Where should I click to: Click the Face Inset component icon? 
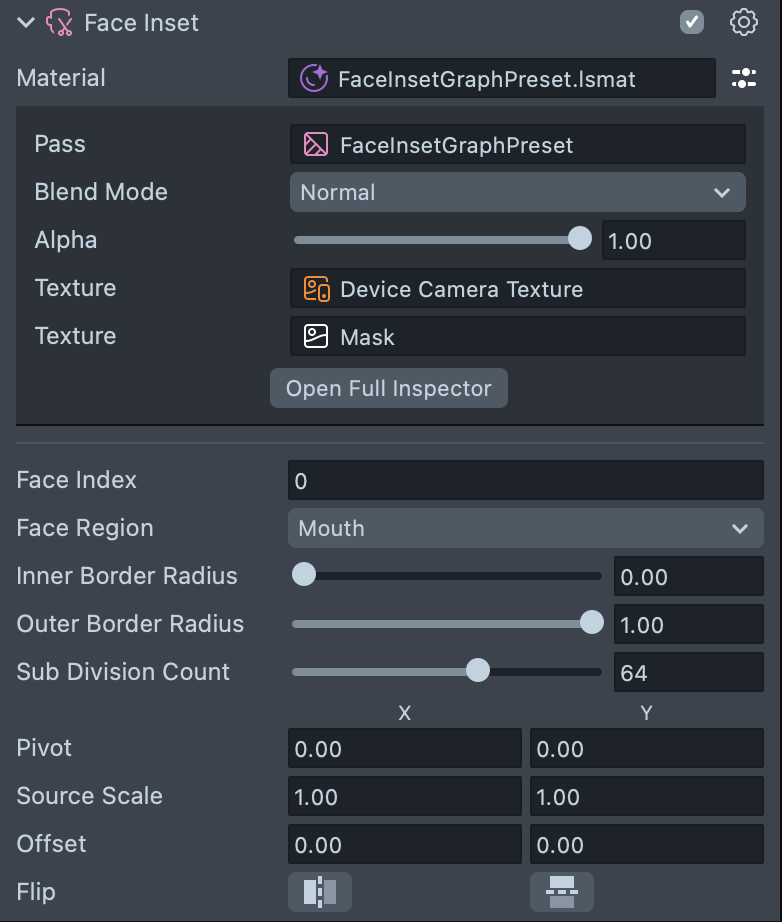pyautogui.click(x=60, y=23)
